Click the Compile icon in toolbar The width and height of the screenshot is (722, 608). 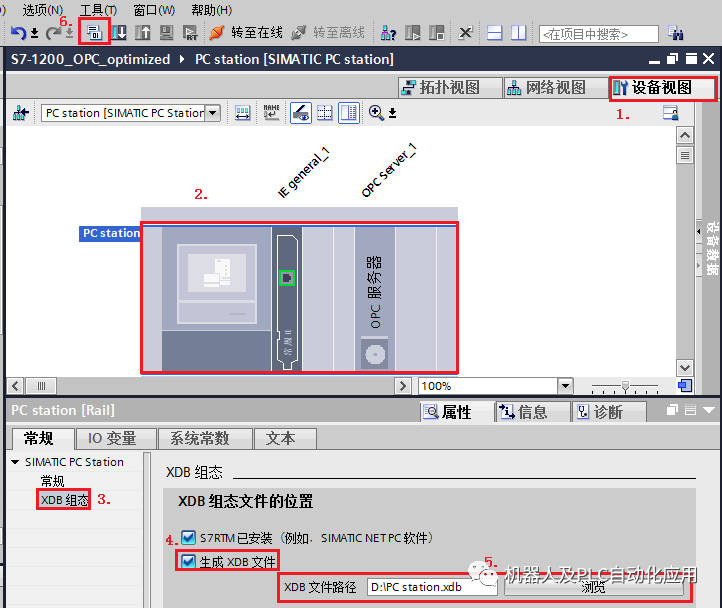(x=94, y=32)
